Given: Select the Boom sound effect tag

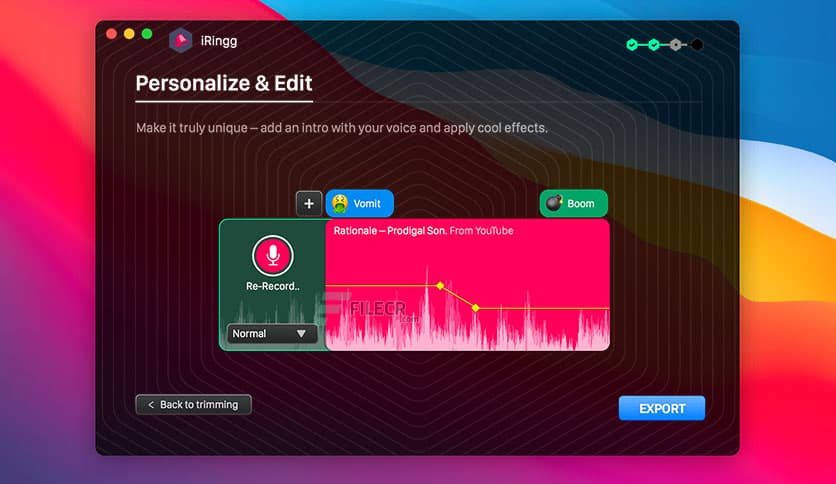Looking at the screenshot, I should pos(574,203).
